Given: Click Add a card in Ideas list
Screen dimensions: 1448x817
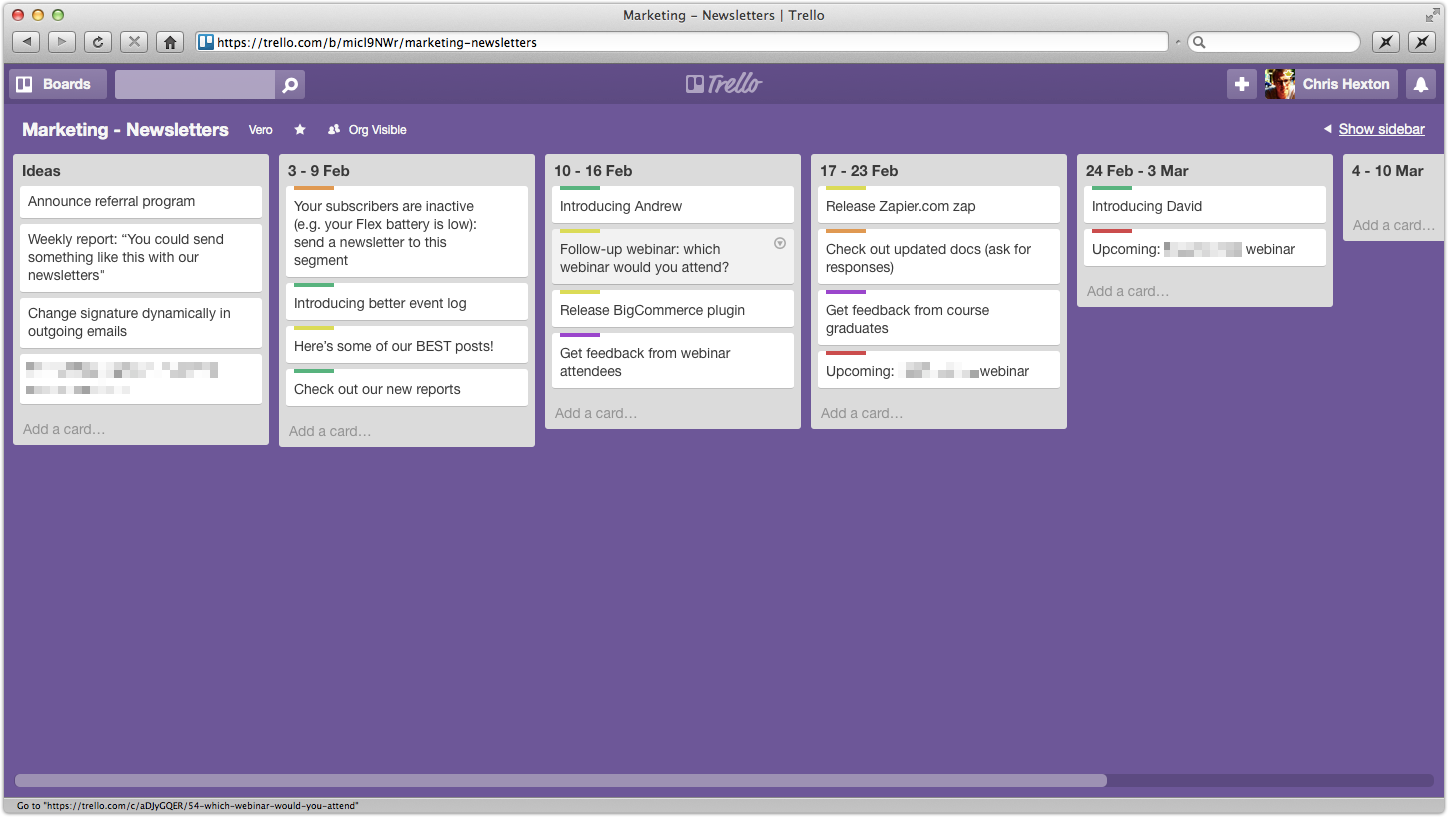Looking at the screenshot, I should coord(64,429).
